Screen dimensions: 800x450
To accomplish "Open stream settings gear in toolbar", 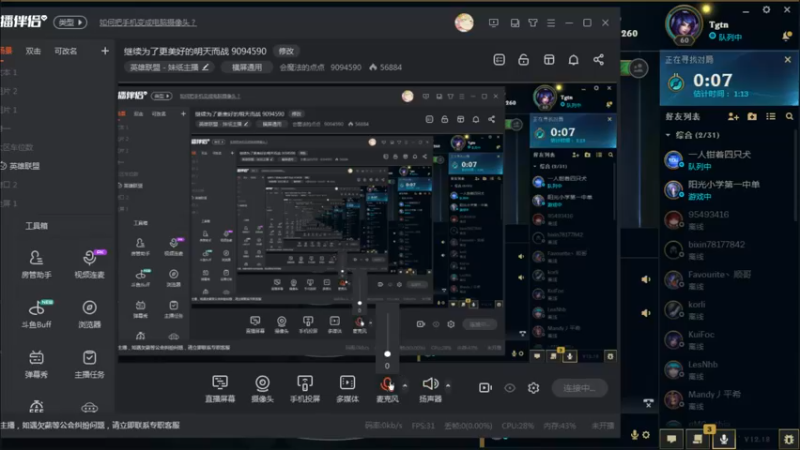I will click(x=534, y=388).
